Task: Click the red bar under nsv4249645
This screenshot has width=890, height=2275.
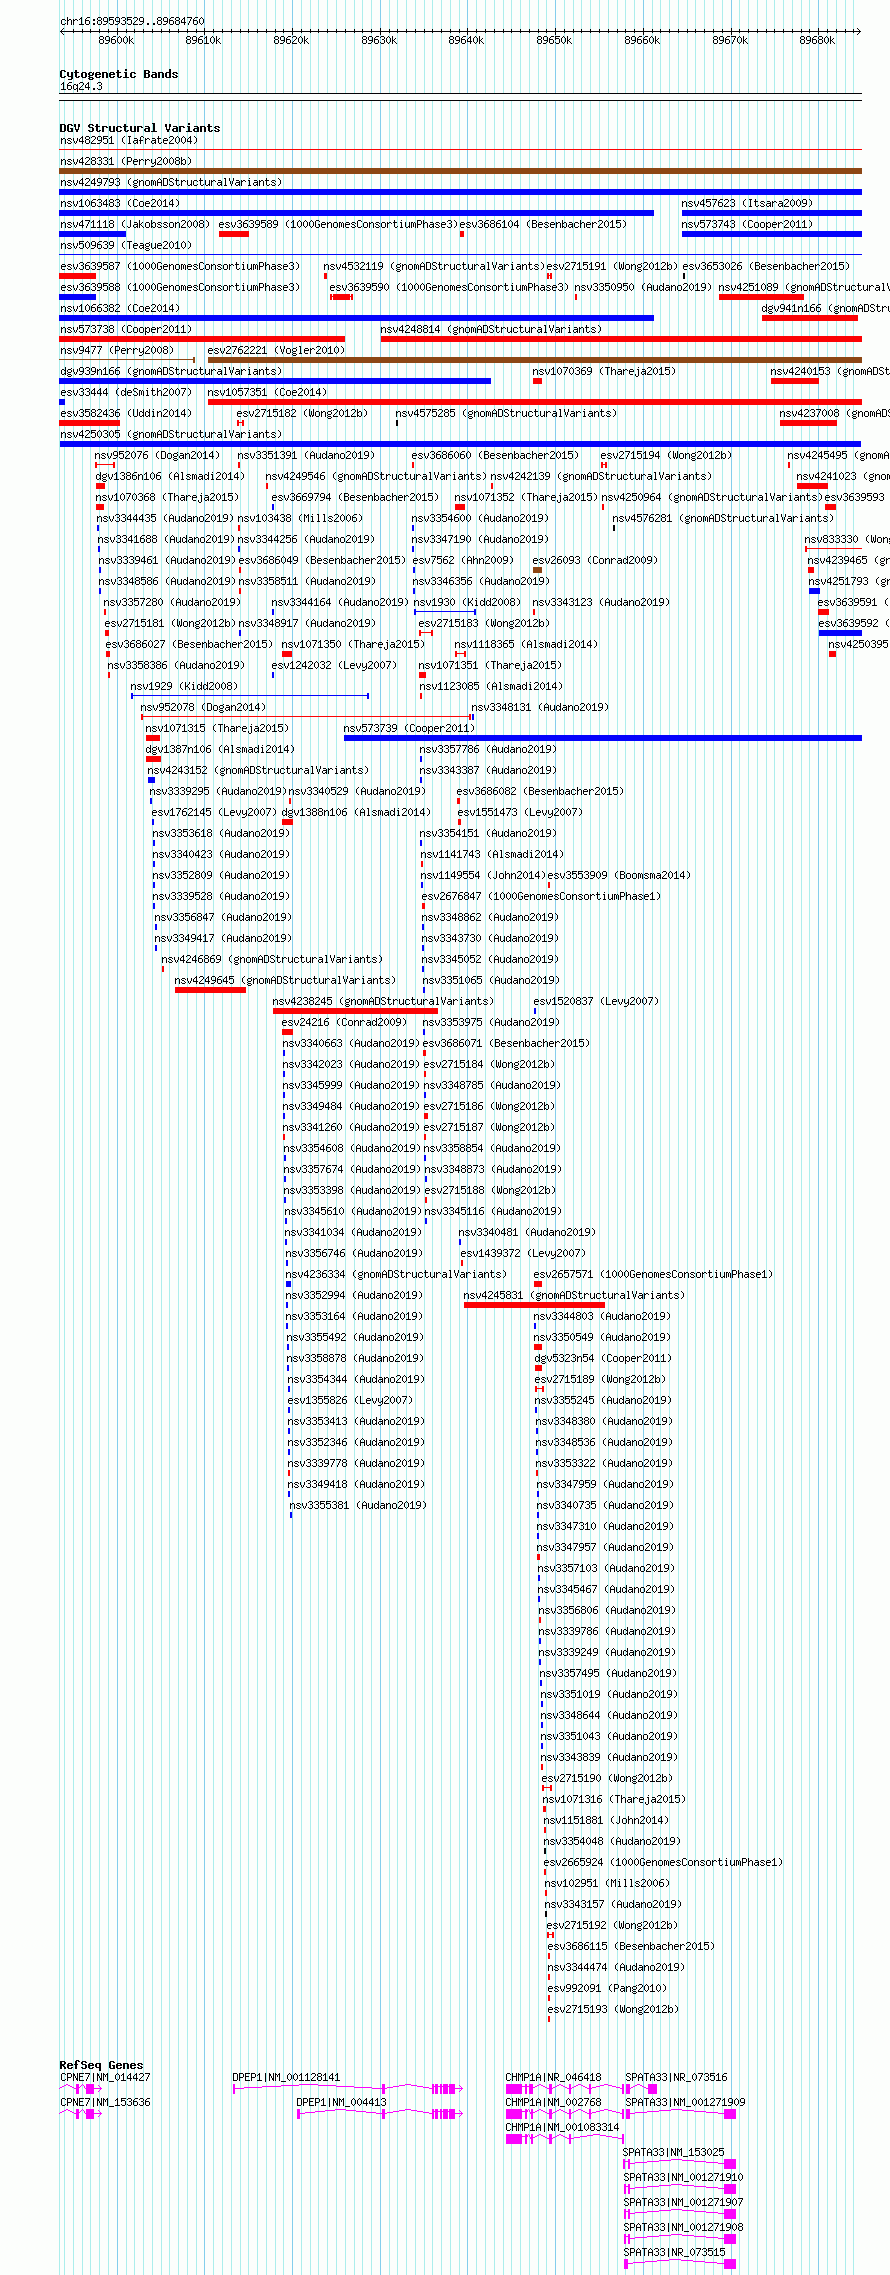Action: [x=210, y=990]
